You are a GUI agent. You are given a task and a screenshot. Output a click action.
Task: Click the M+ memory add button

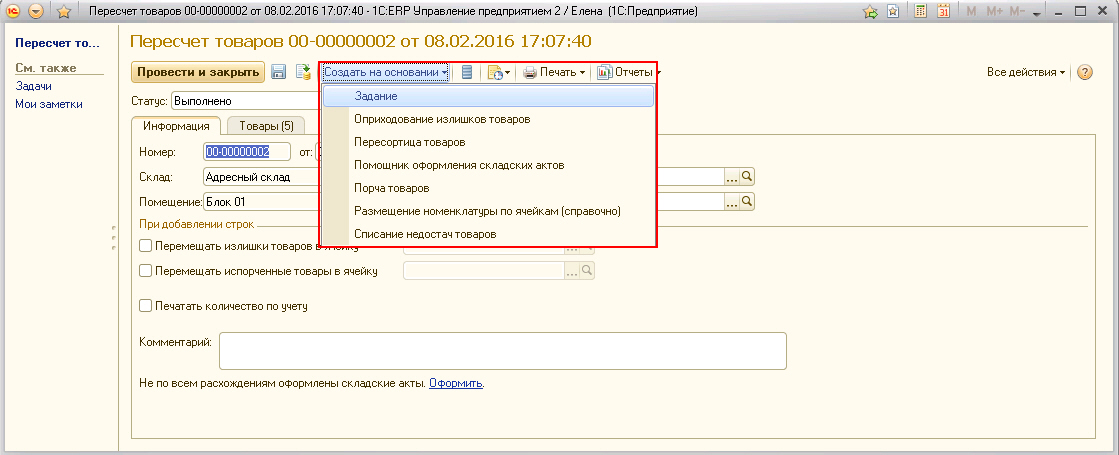click(995, 11)
